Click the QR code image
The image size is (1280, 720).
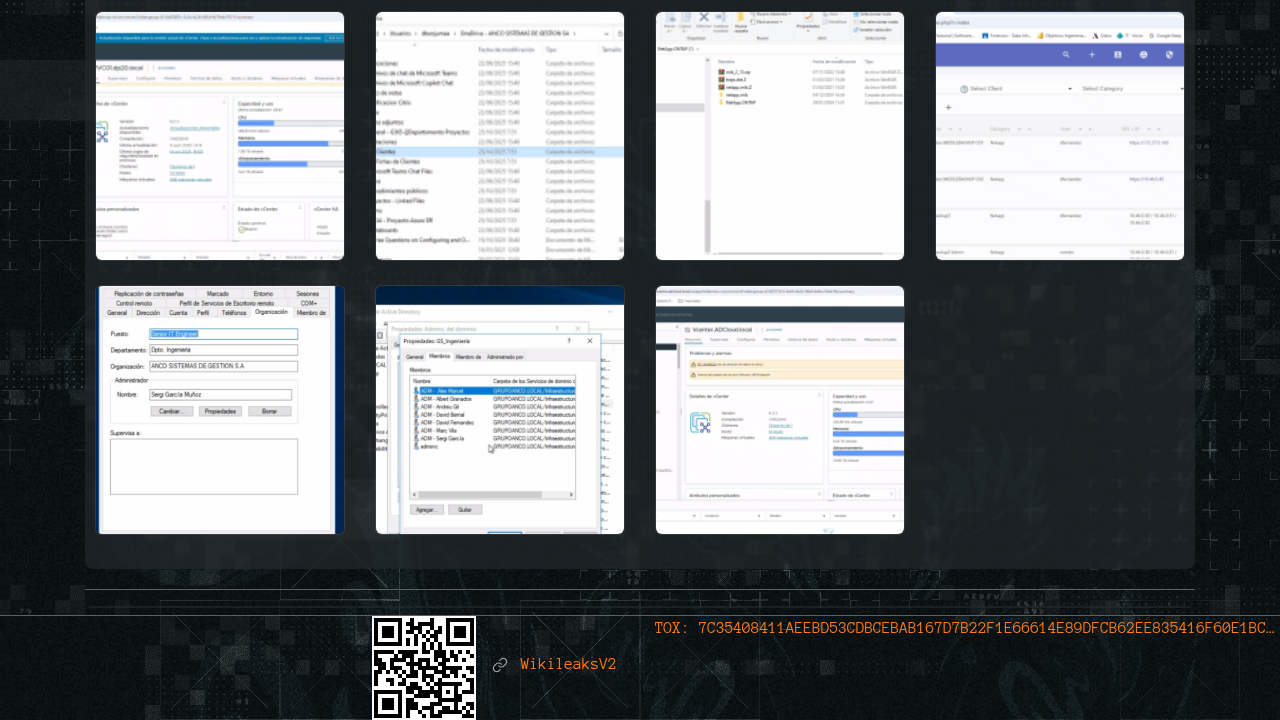(424, 667)
